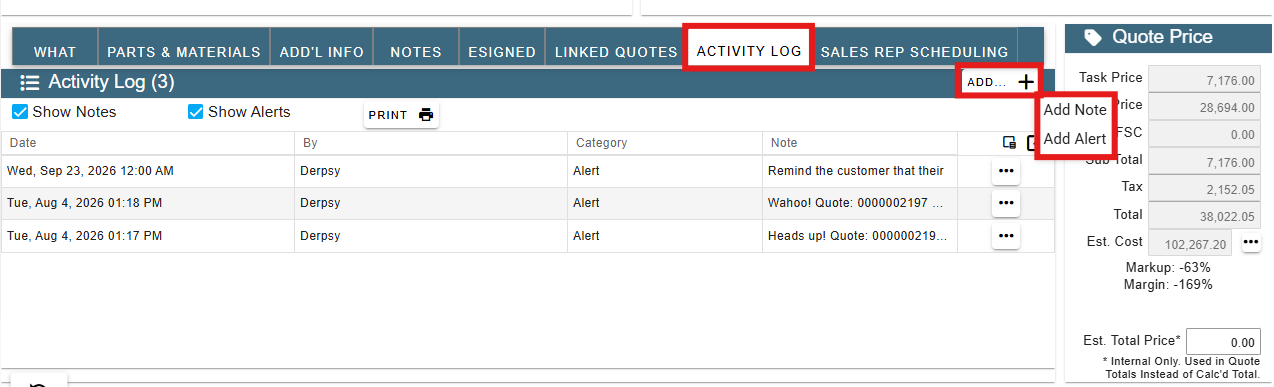
Task: Open the Est. Cost more options button
Action: click(x=1250, y=242)
